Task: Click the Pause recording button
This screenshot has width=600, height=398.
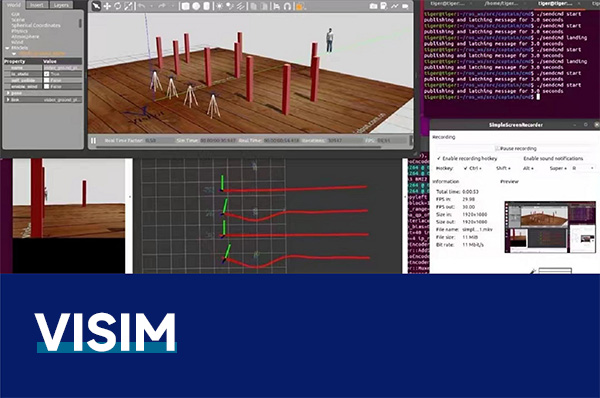Action: point(515,148)
